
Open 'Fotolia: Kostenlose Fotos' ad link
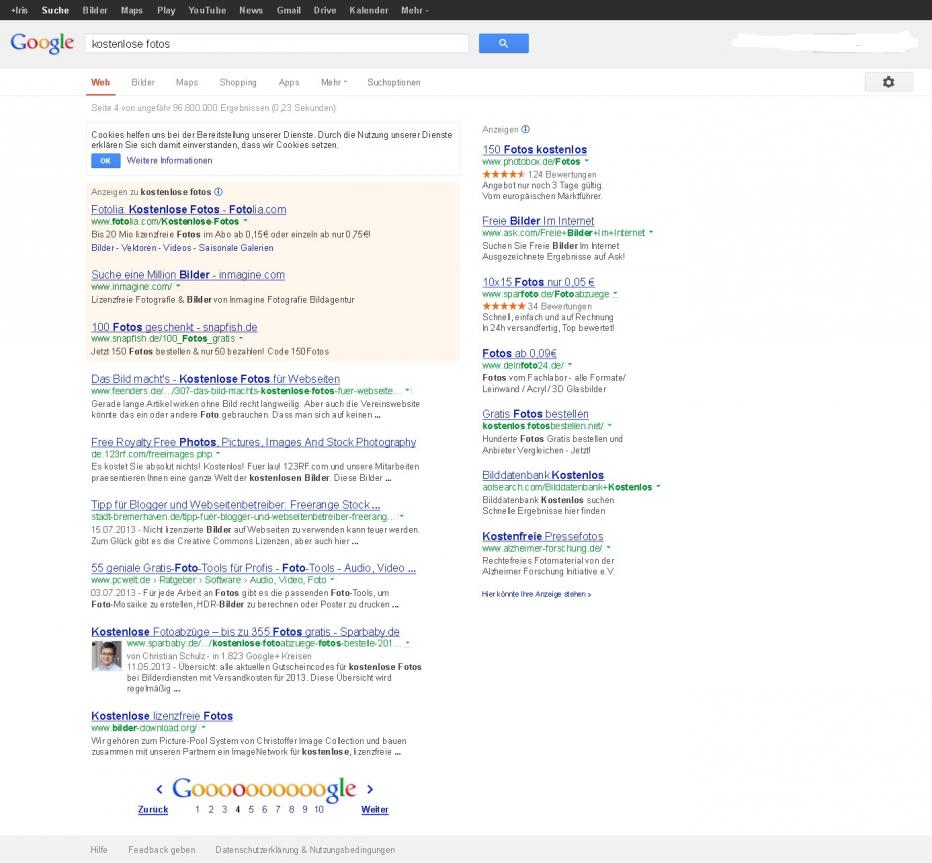click(x=188, y=209)
